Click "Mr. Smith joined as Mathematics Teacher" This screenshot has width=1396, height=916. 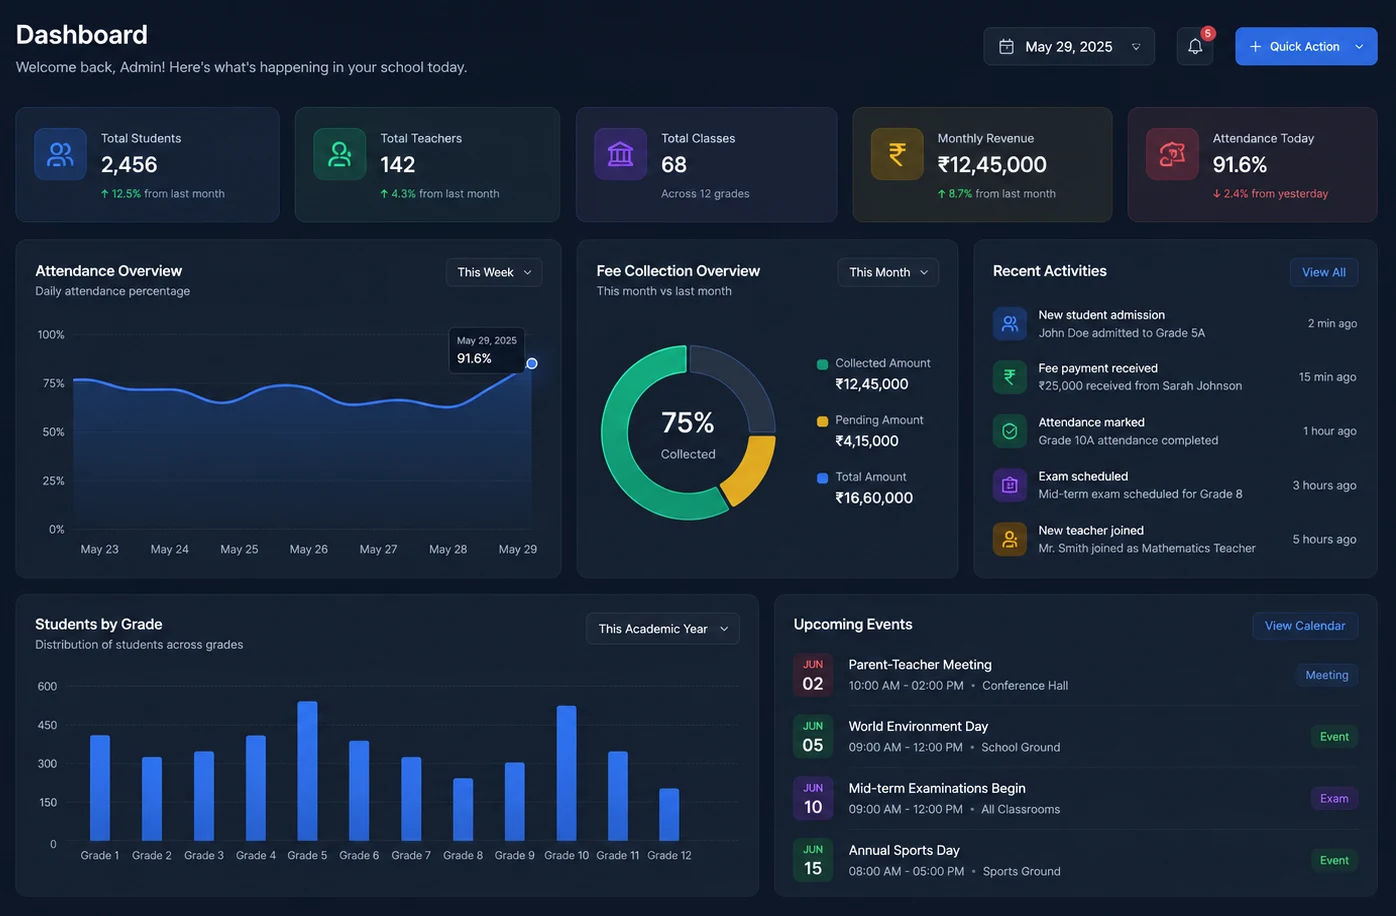1147,548
